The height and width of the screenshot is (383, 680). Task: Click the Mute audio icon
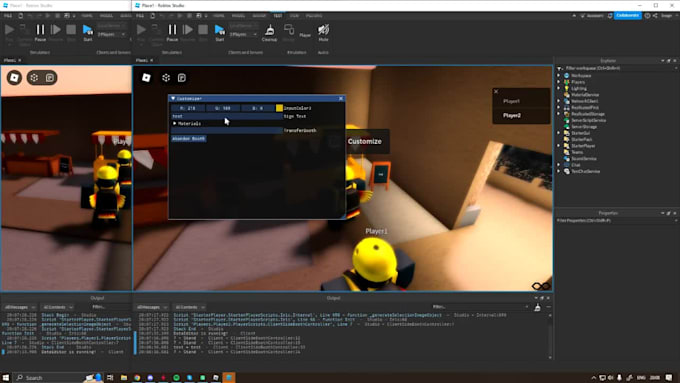tap(323, 33)
